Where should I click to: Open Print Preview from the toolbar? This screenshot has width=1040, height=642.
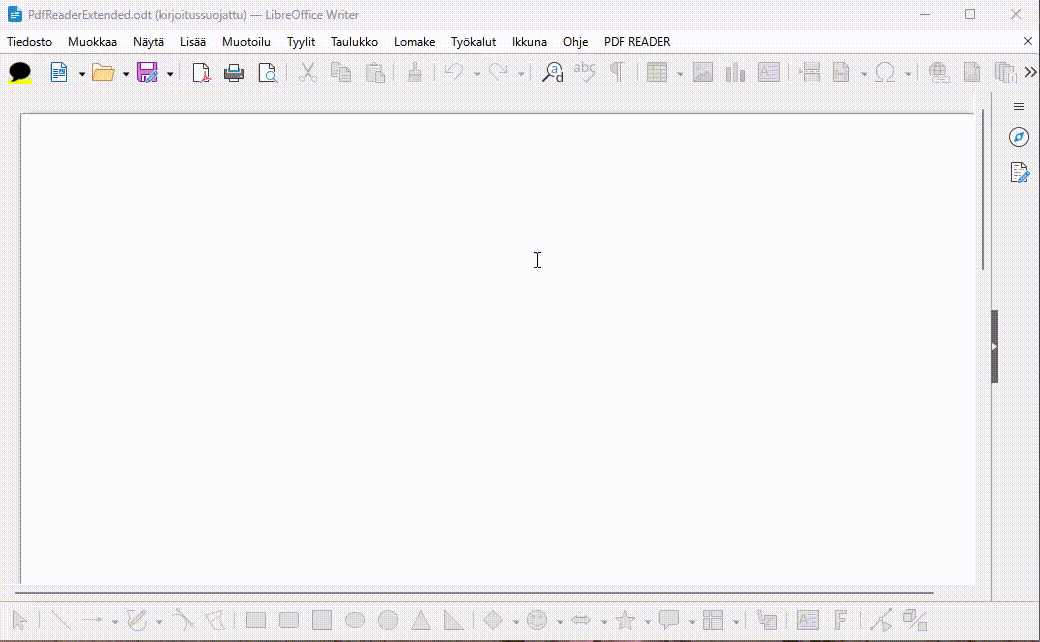[267, 72]
